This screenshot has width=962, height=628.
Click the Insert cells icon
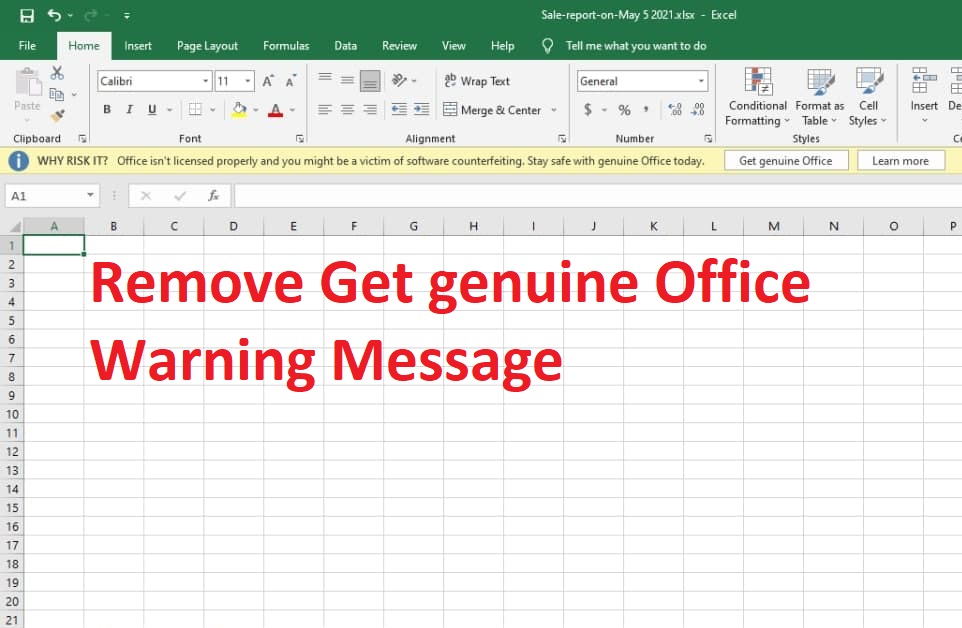click(x=924, y=81)
